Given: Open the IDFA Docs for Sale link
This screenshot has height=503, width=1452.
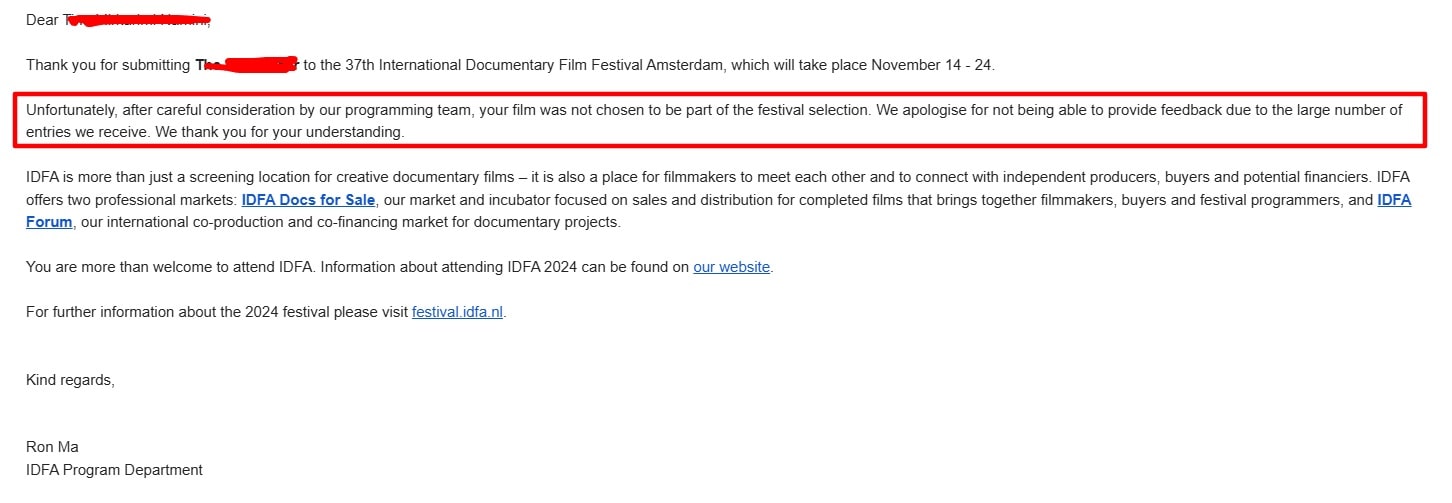Looking at the screenshot, I should (x=308, y=200).
